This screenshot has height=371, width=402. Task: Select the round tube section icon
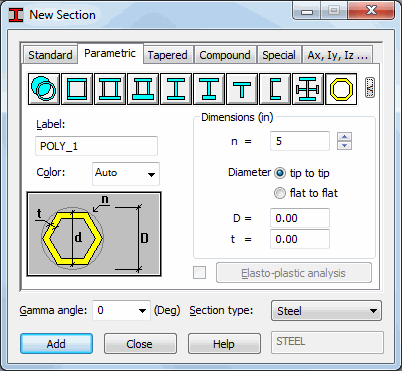(44, 89)
